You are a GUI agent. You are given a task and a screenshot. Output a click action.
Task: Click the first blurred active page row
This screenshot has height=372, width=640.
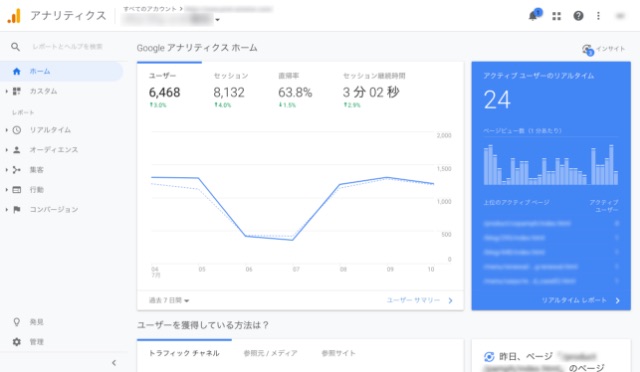551,224
